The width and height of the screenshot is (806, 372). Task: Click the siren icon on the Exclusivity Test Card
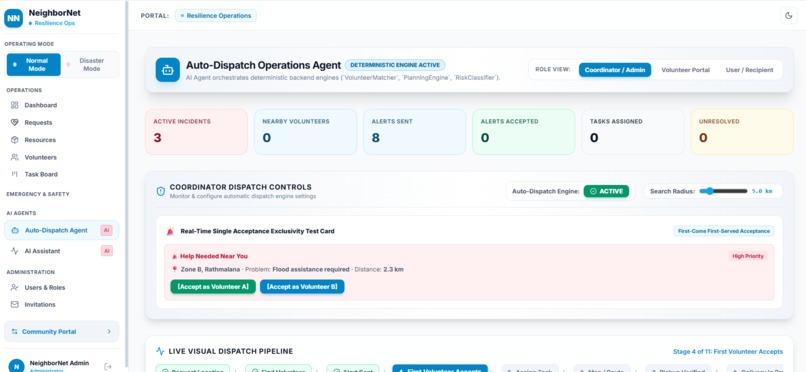(170, 231)
